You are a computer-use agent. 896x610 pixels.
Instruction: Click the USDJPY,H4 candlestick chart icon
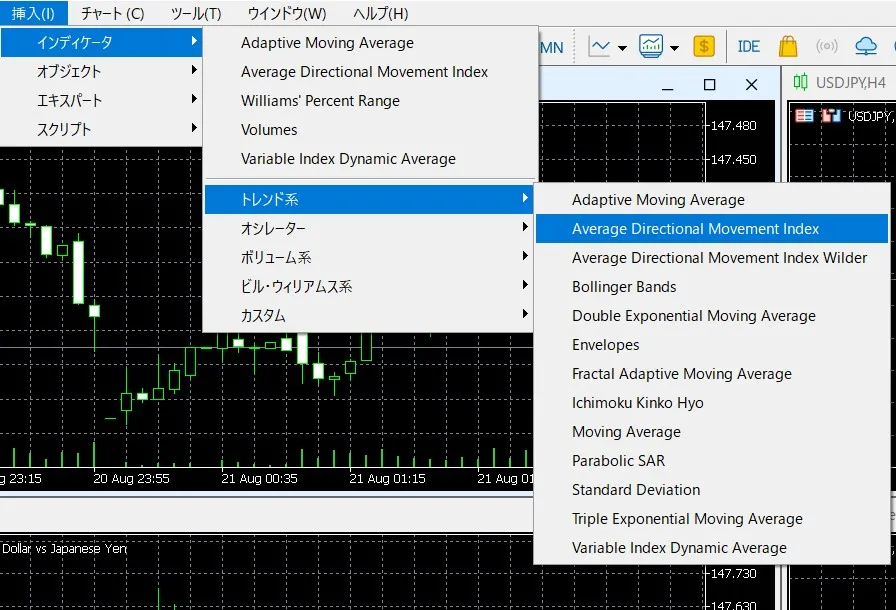pos(801,83)
